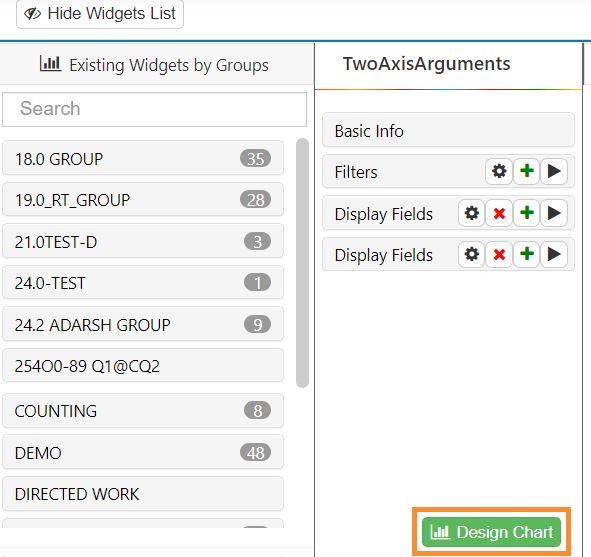Hide the widgets list

(100, 14)
